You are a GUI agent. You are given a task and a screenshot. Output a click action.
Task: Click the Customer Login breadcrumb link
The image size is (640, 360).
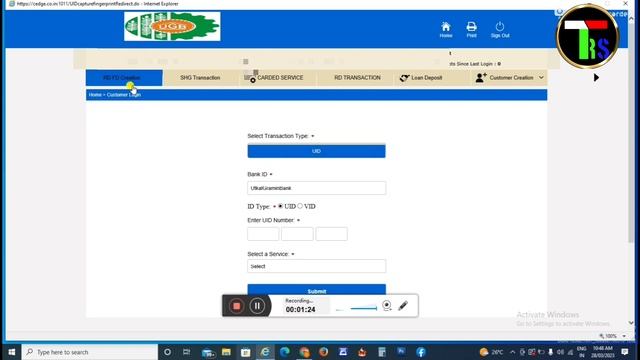coord(124,95)
